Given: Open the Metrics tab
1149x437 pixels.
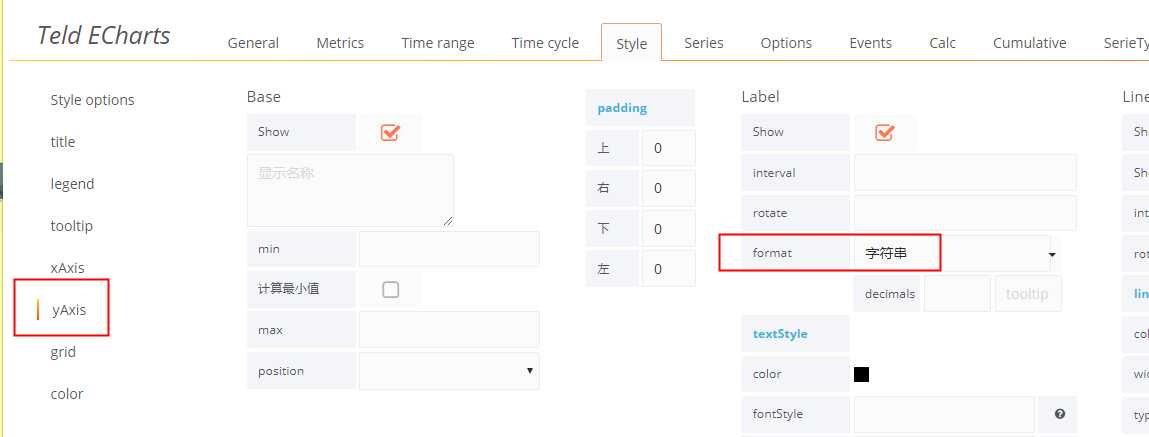Looking at the screenshot, I should pyautogui.click(x=340, y=43).
